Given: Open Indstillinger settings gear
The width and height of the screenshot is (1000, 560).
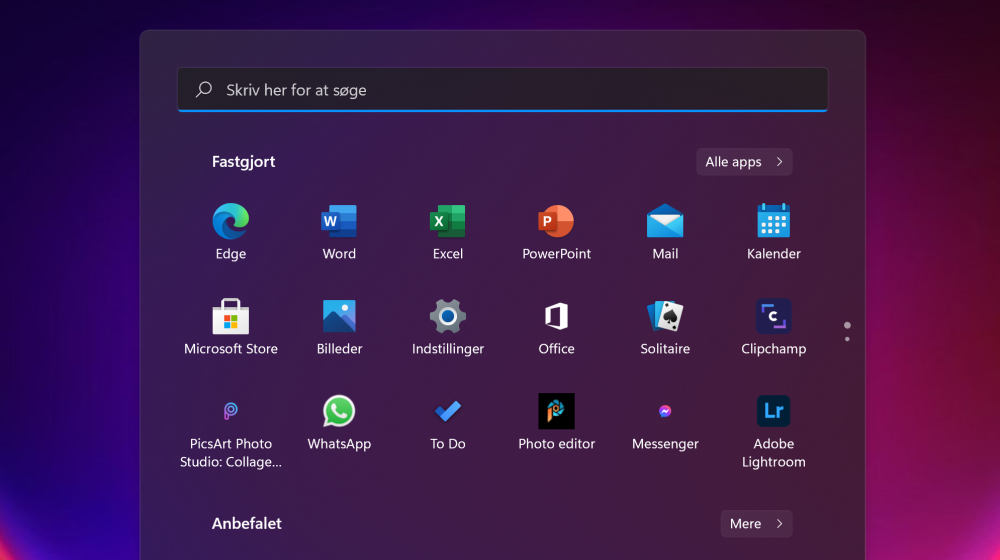Looking at the screenshot, I should [x=448, y=317].
